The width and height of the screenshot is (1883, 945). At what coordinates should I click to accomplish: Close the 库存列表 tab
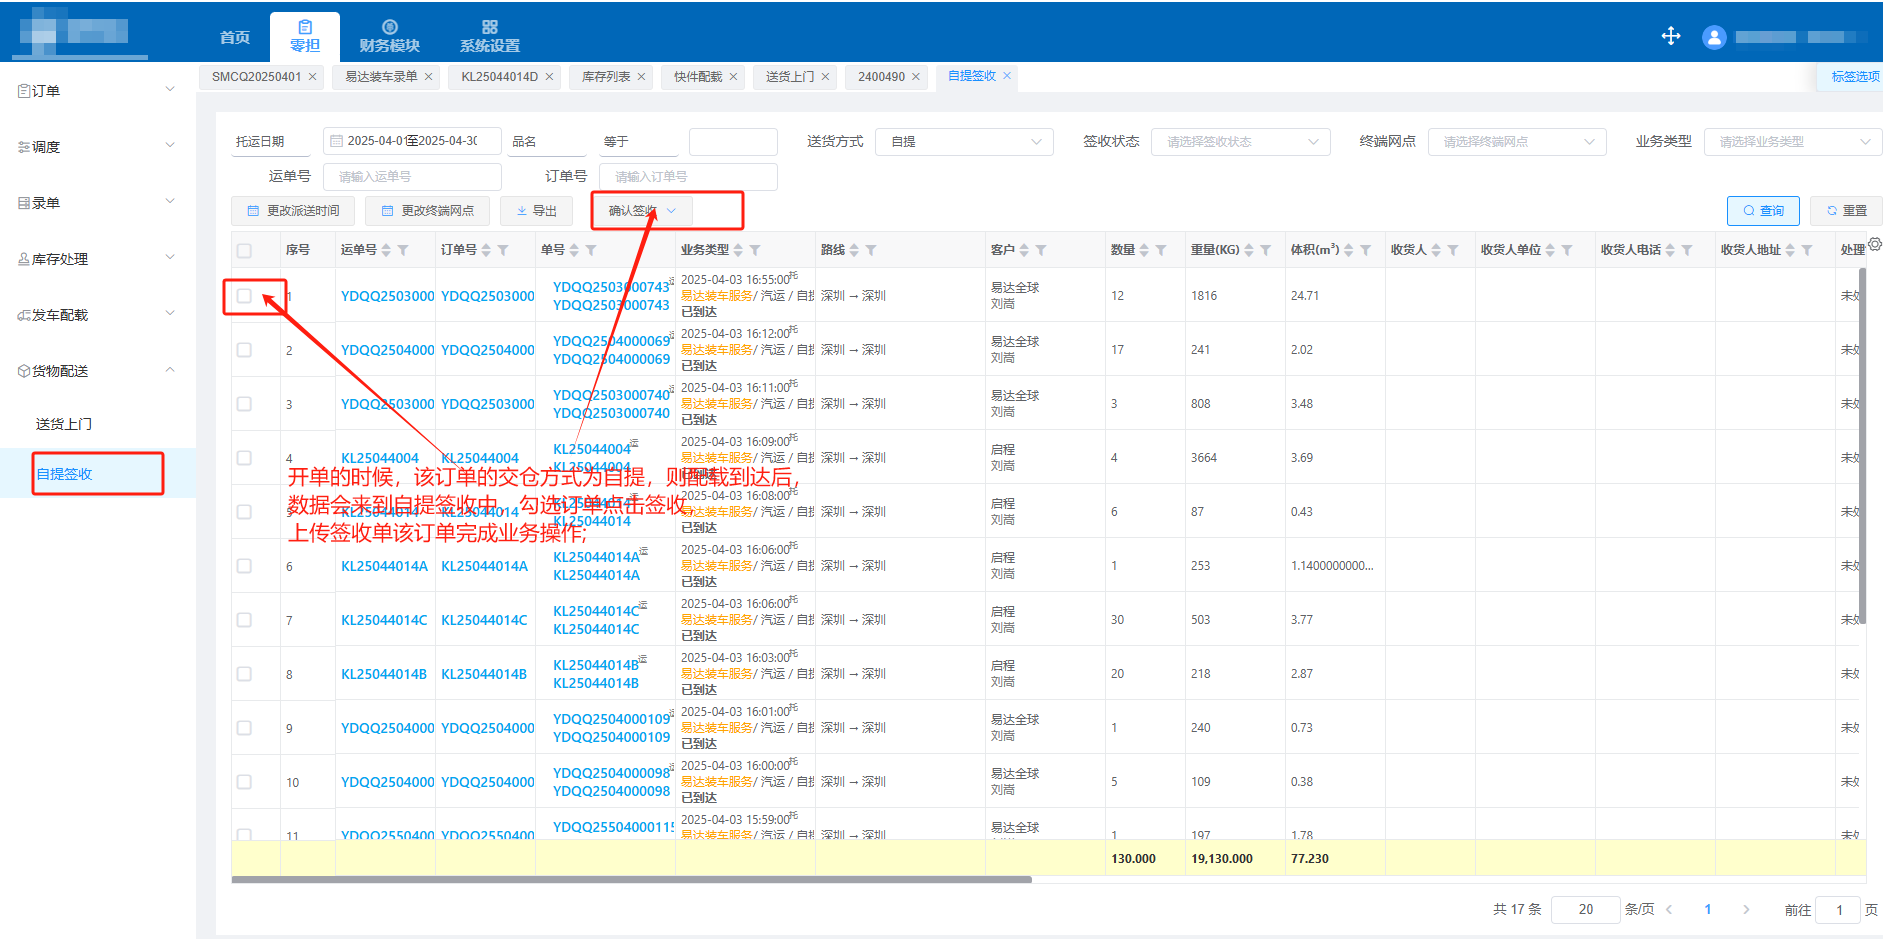[641, 77]
